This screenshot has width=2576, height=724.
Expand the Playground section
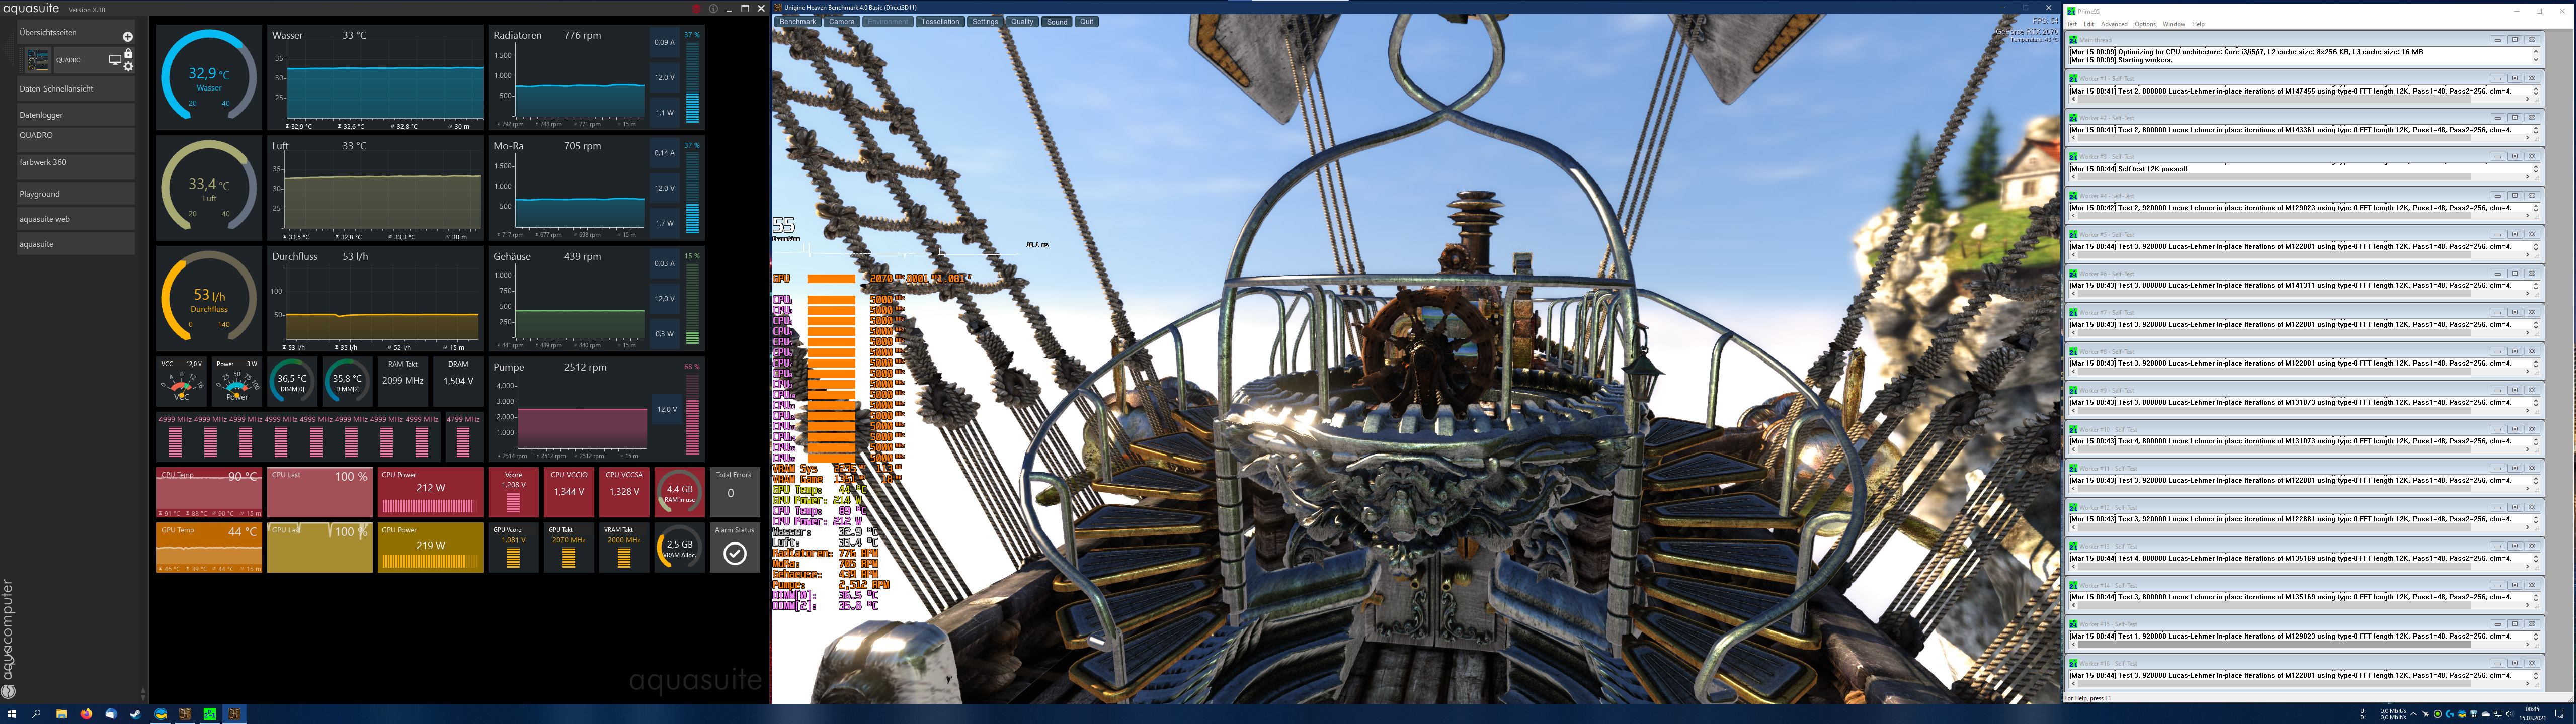(75, 193)
